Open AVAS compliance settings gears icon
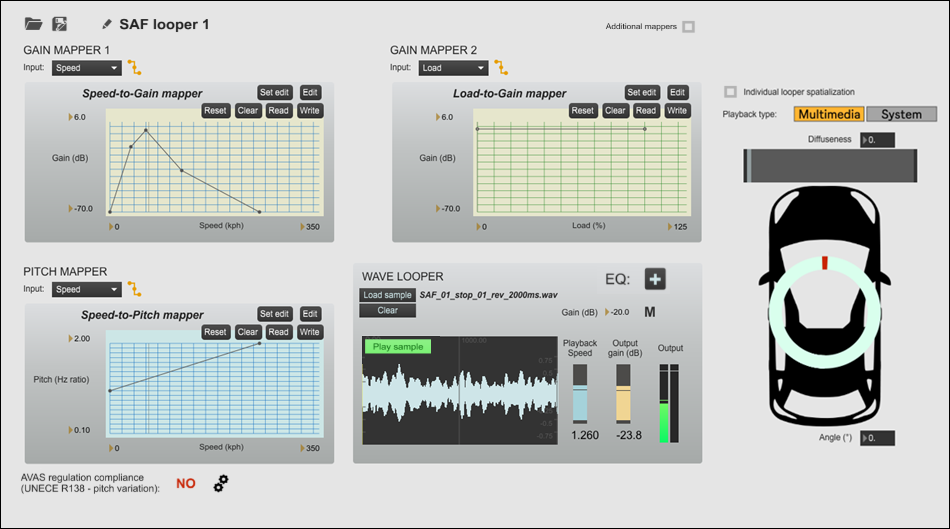Screen dimensions: 950x529 (221, 483)
